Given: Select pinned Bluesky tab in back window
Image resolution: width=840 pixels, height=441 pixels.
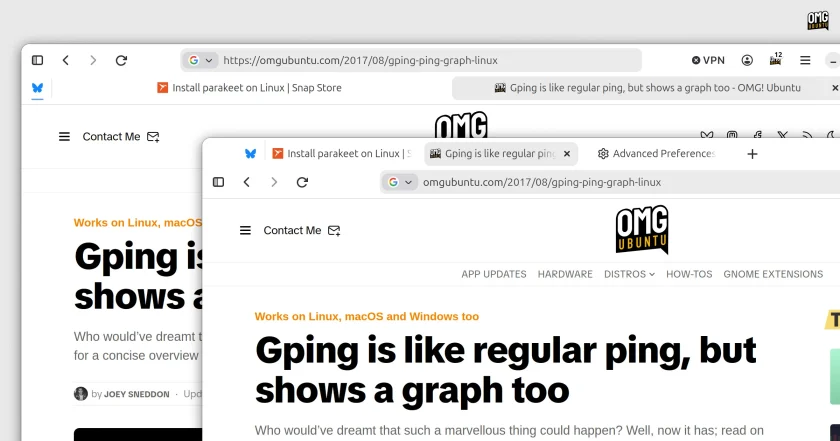Looking at the screenshot, I should click(x=37, y=88).
